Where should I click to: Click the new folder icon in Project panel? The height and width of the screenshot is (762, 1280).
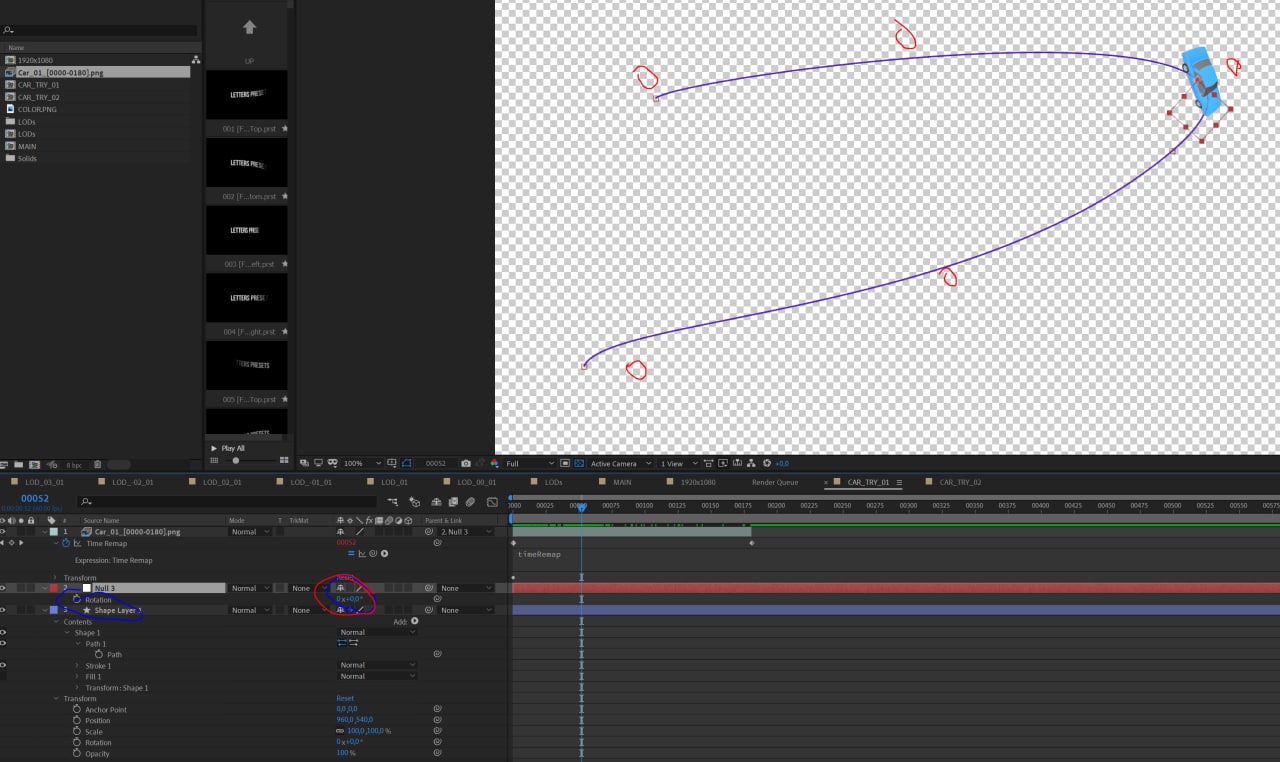pos(20,464)
